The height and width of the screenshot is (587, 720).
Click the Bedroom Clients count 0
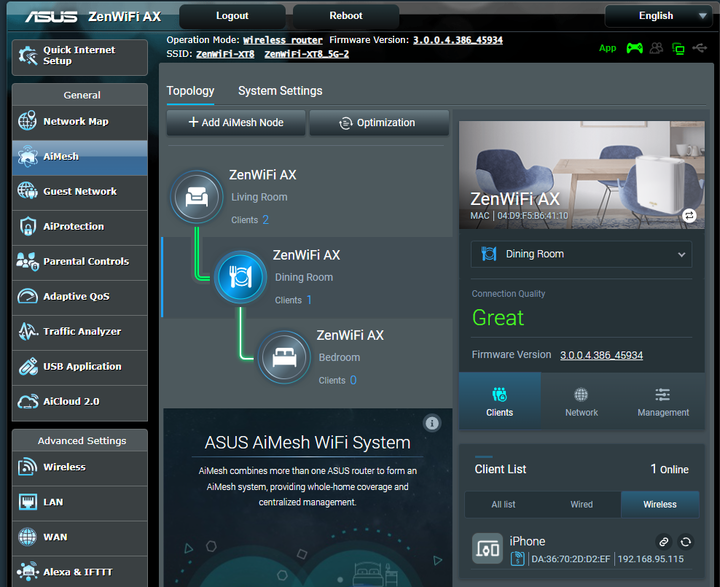(x=353, y=380)
